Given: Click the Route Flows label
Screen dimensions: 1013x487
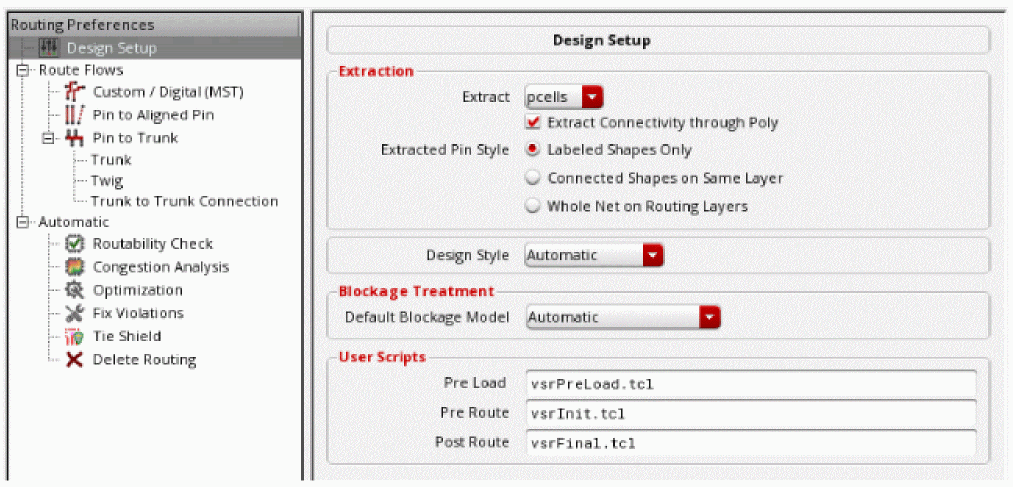Looking at the screenshot, I should tap(81, 70).
